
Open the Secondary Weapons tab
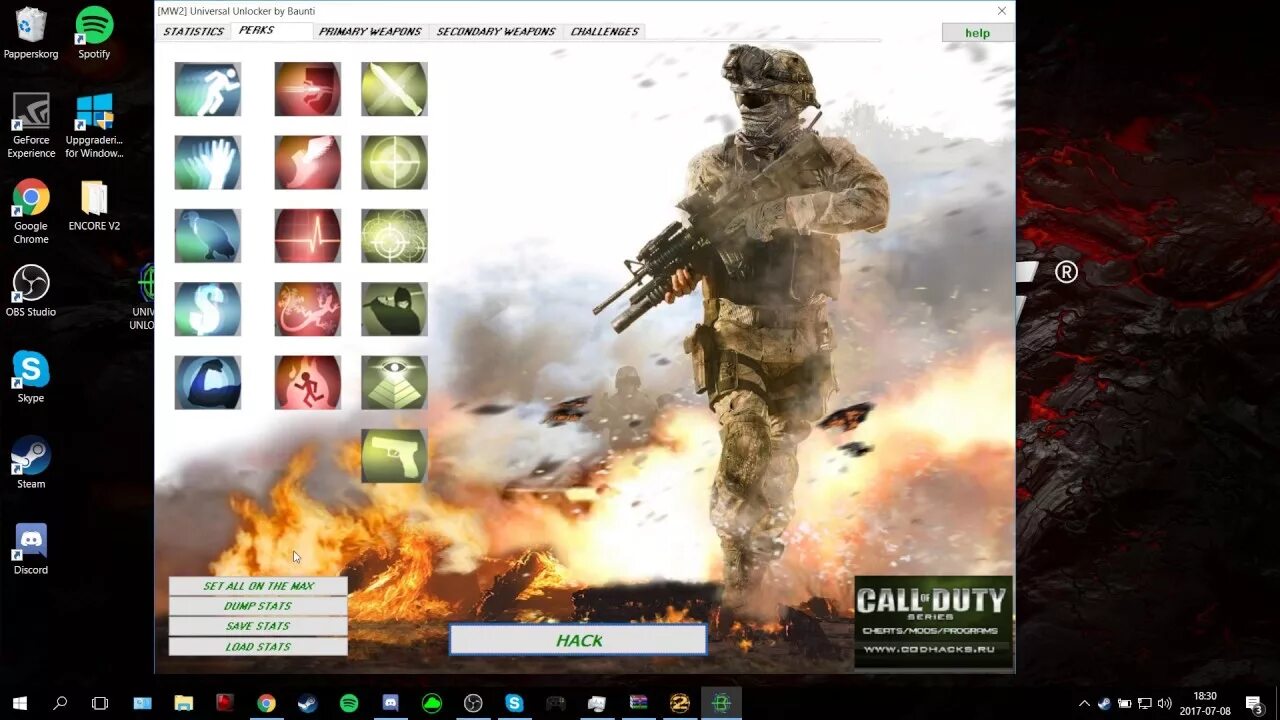click(496, 31)
